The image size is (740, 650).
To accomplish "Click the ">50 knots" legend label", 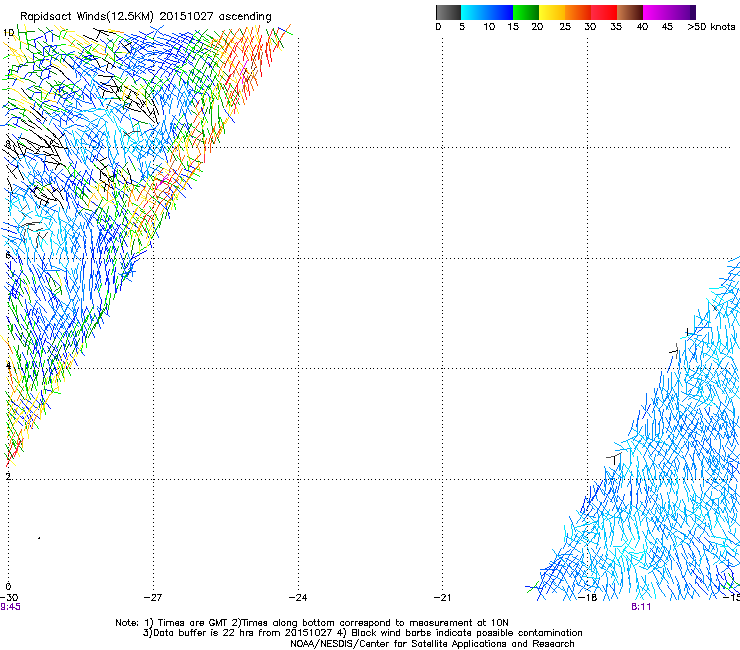I will (x=711, y=27).
